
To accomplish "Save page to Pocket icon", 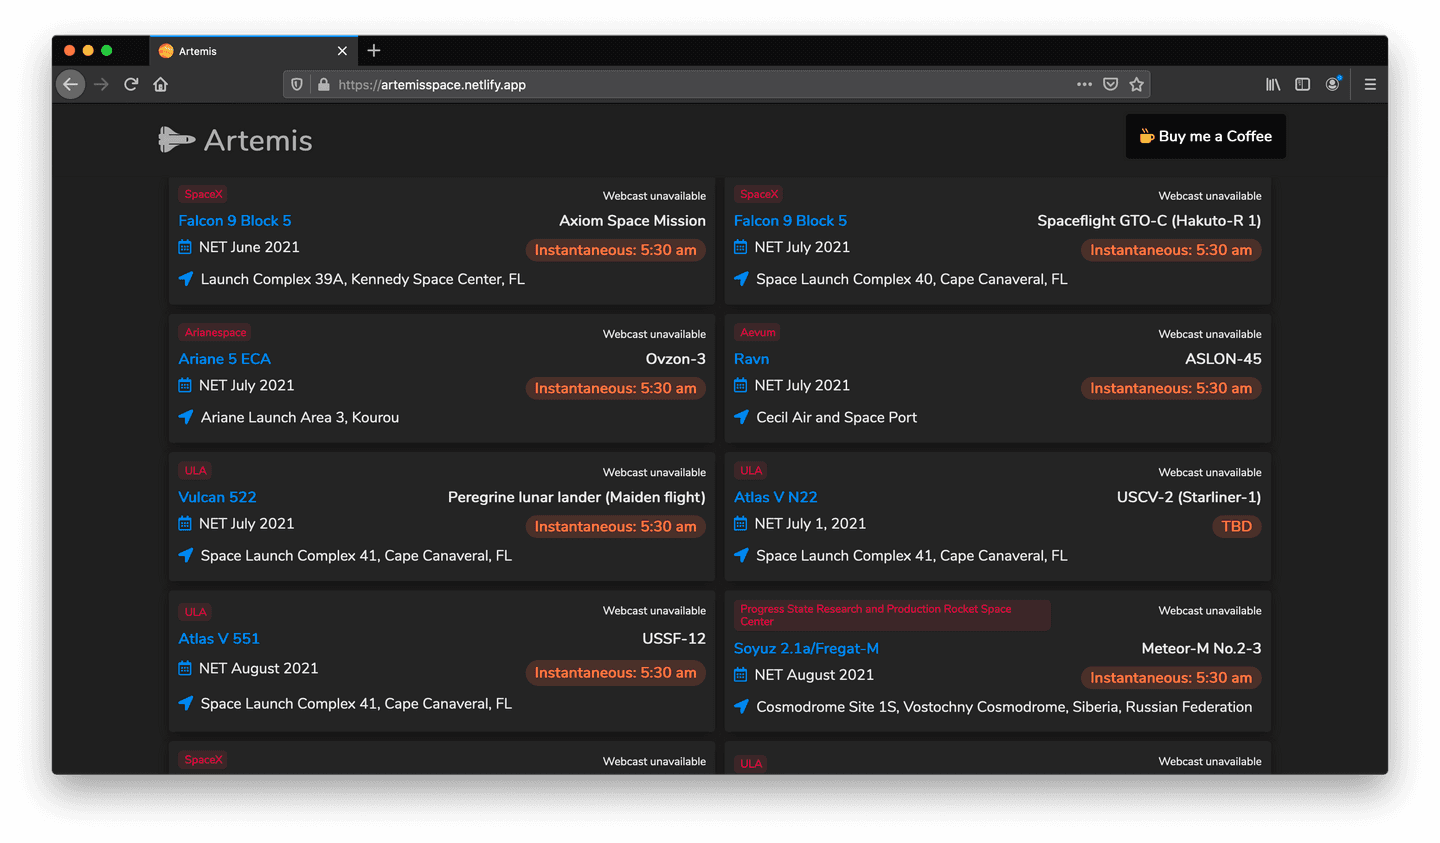I will [1110, 85].
